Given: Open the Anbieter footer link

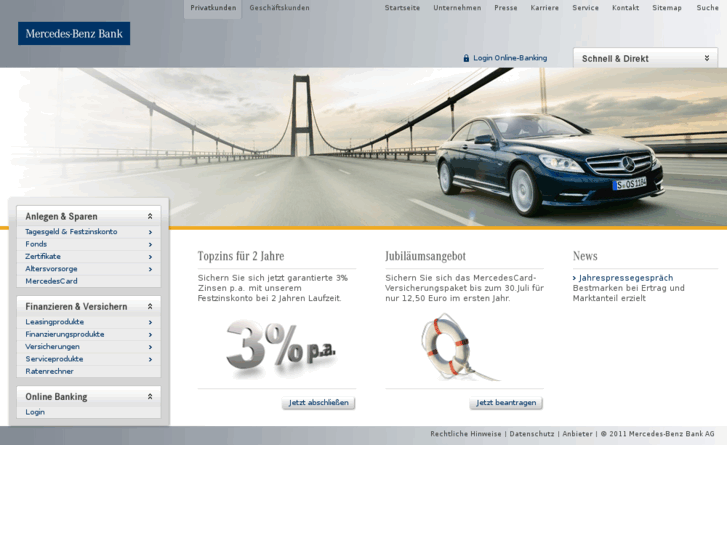Looking at the screenshot, I should coord(577,434).
